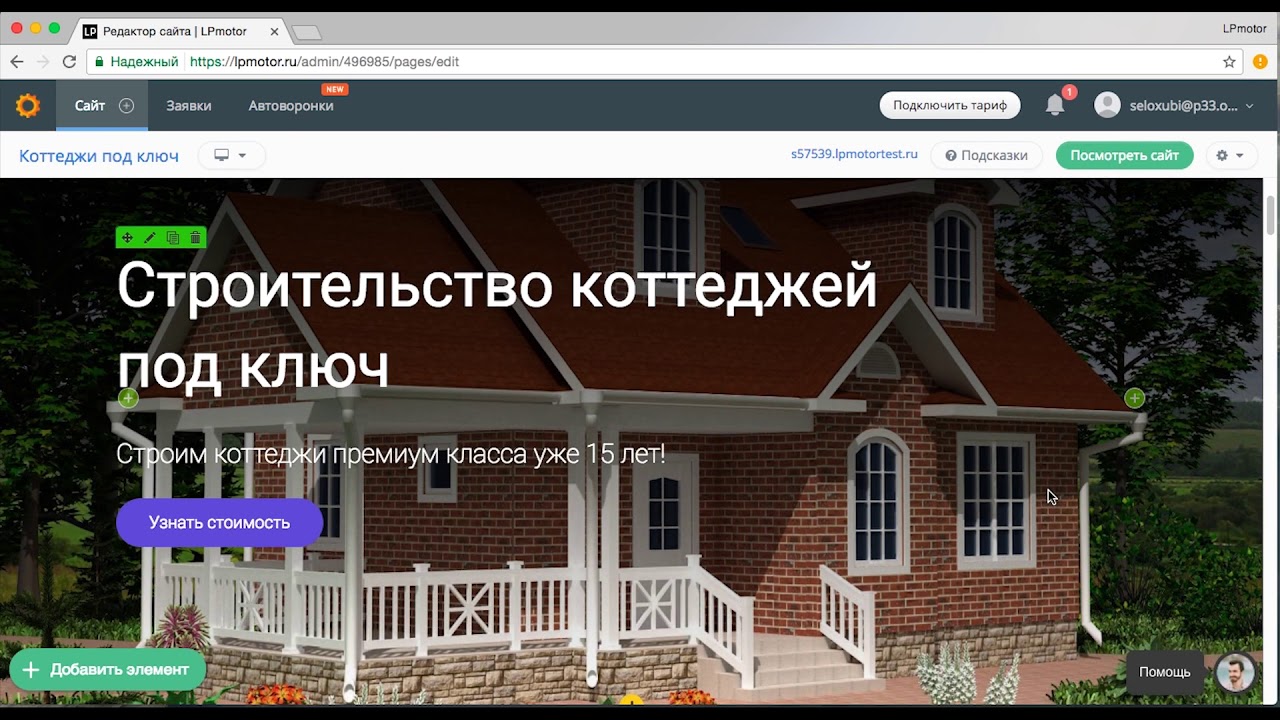Screen dimensions: 1280x720
Task: Click the green plus at heading's left edge
Action: pos(128,398)
